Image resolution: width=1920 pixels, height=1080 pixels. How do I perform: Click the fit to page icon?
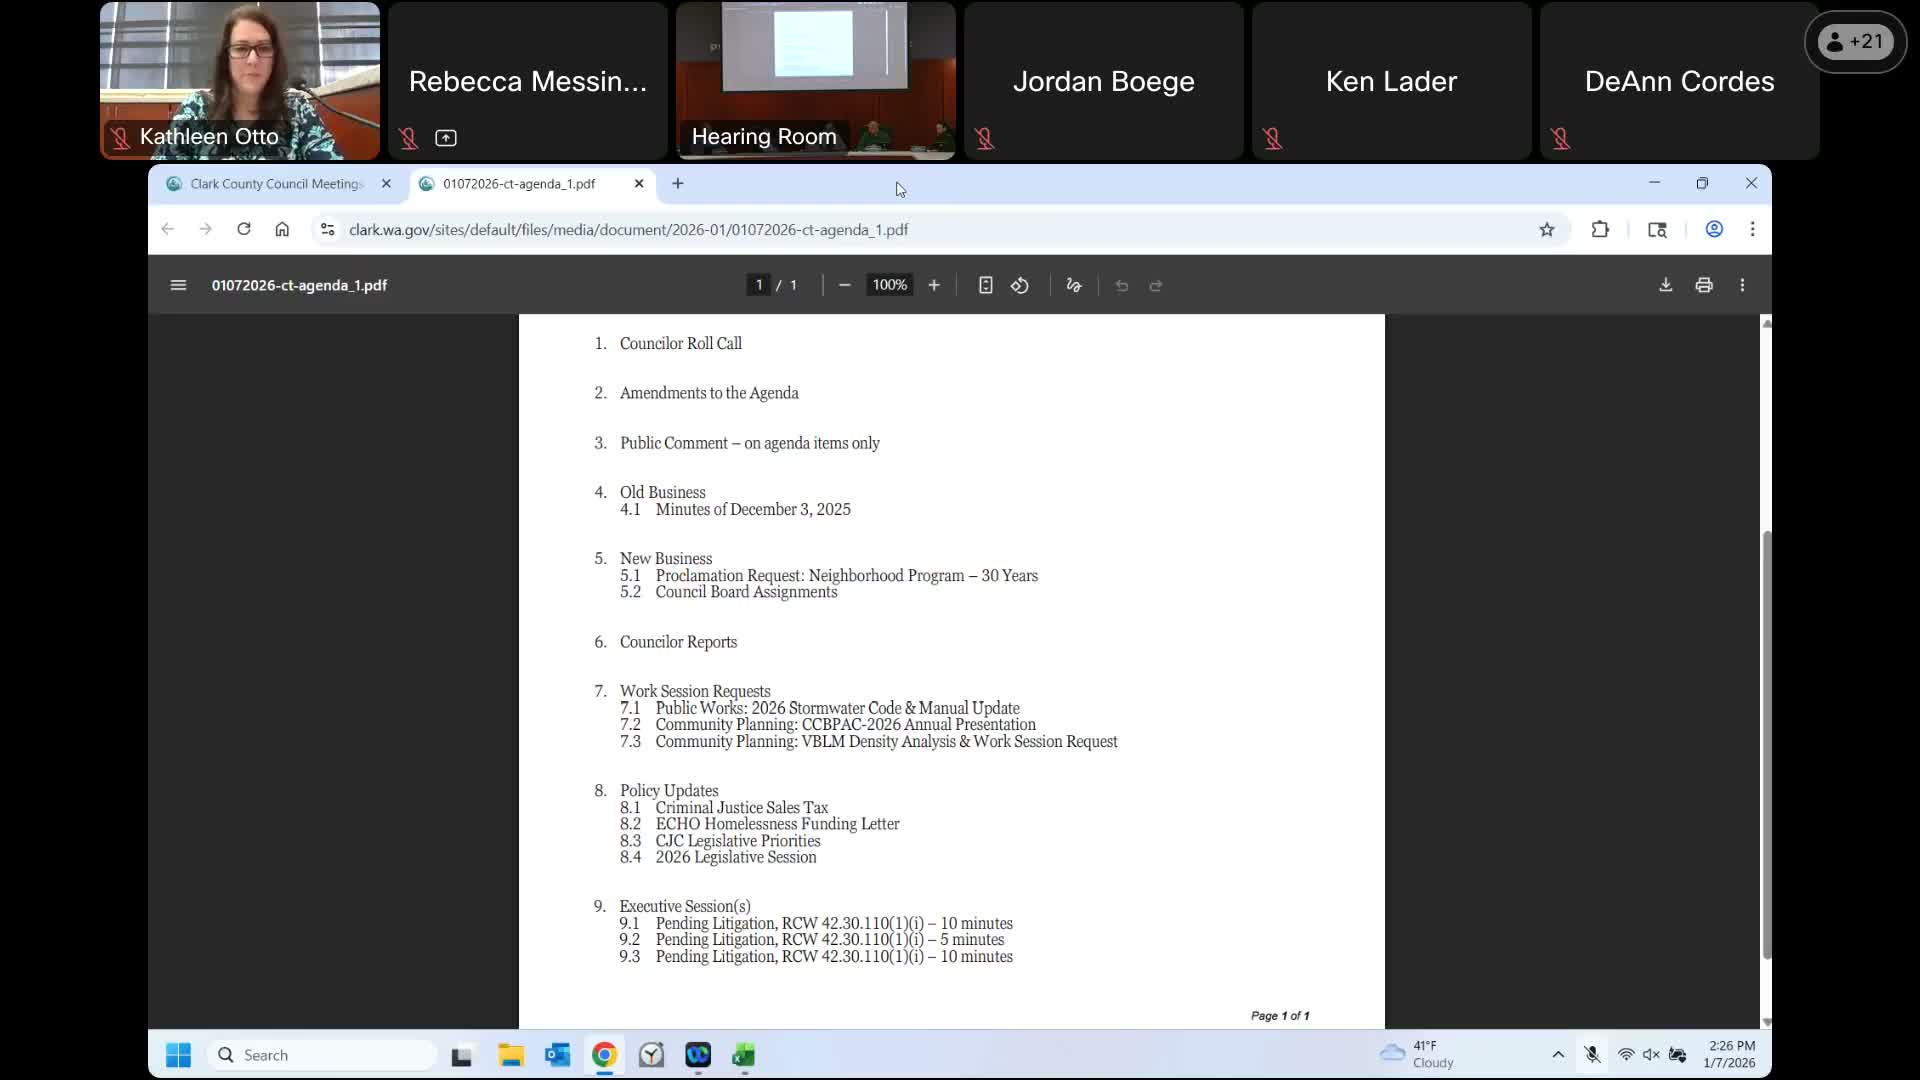[985, 285]
